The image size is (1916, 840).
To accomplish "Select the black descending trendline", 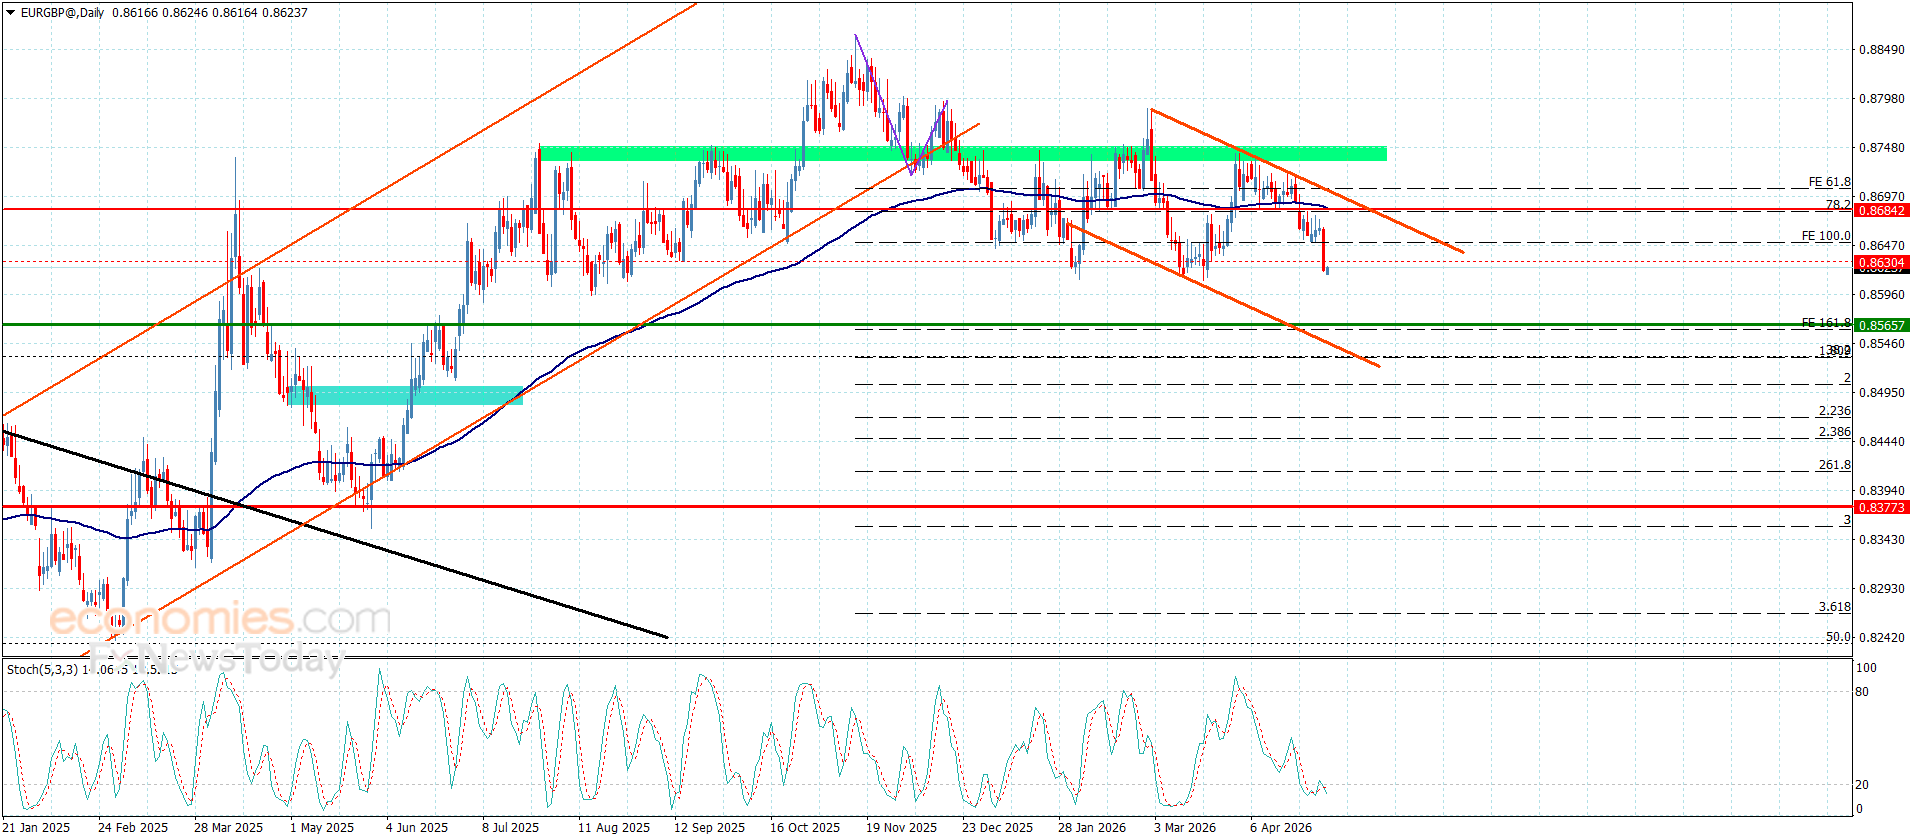I will [335, 534].
